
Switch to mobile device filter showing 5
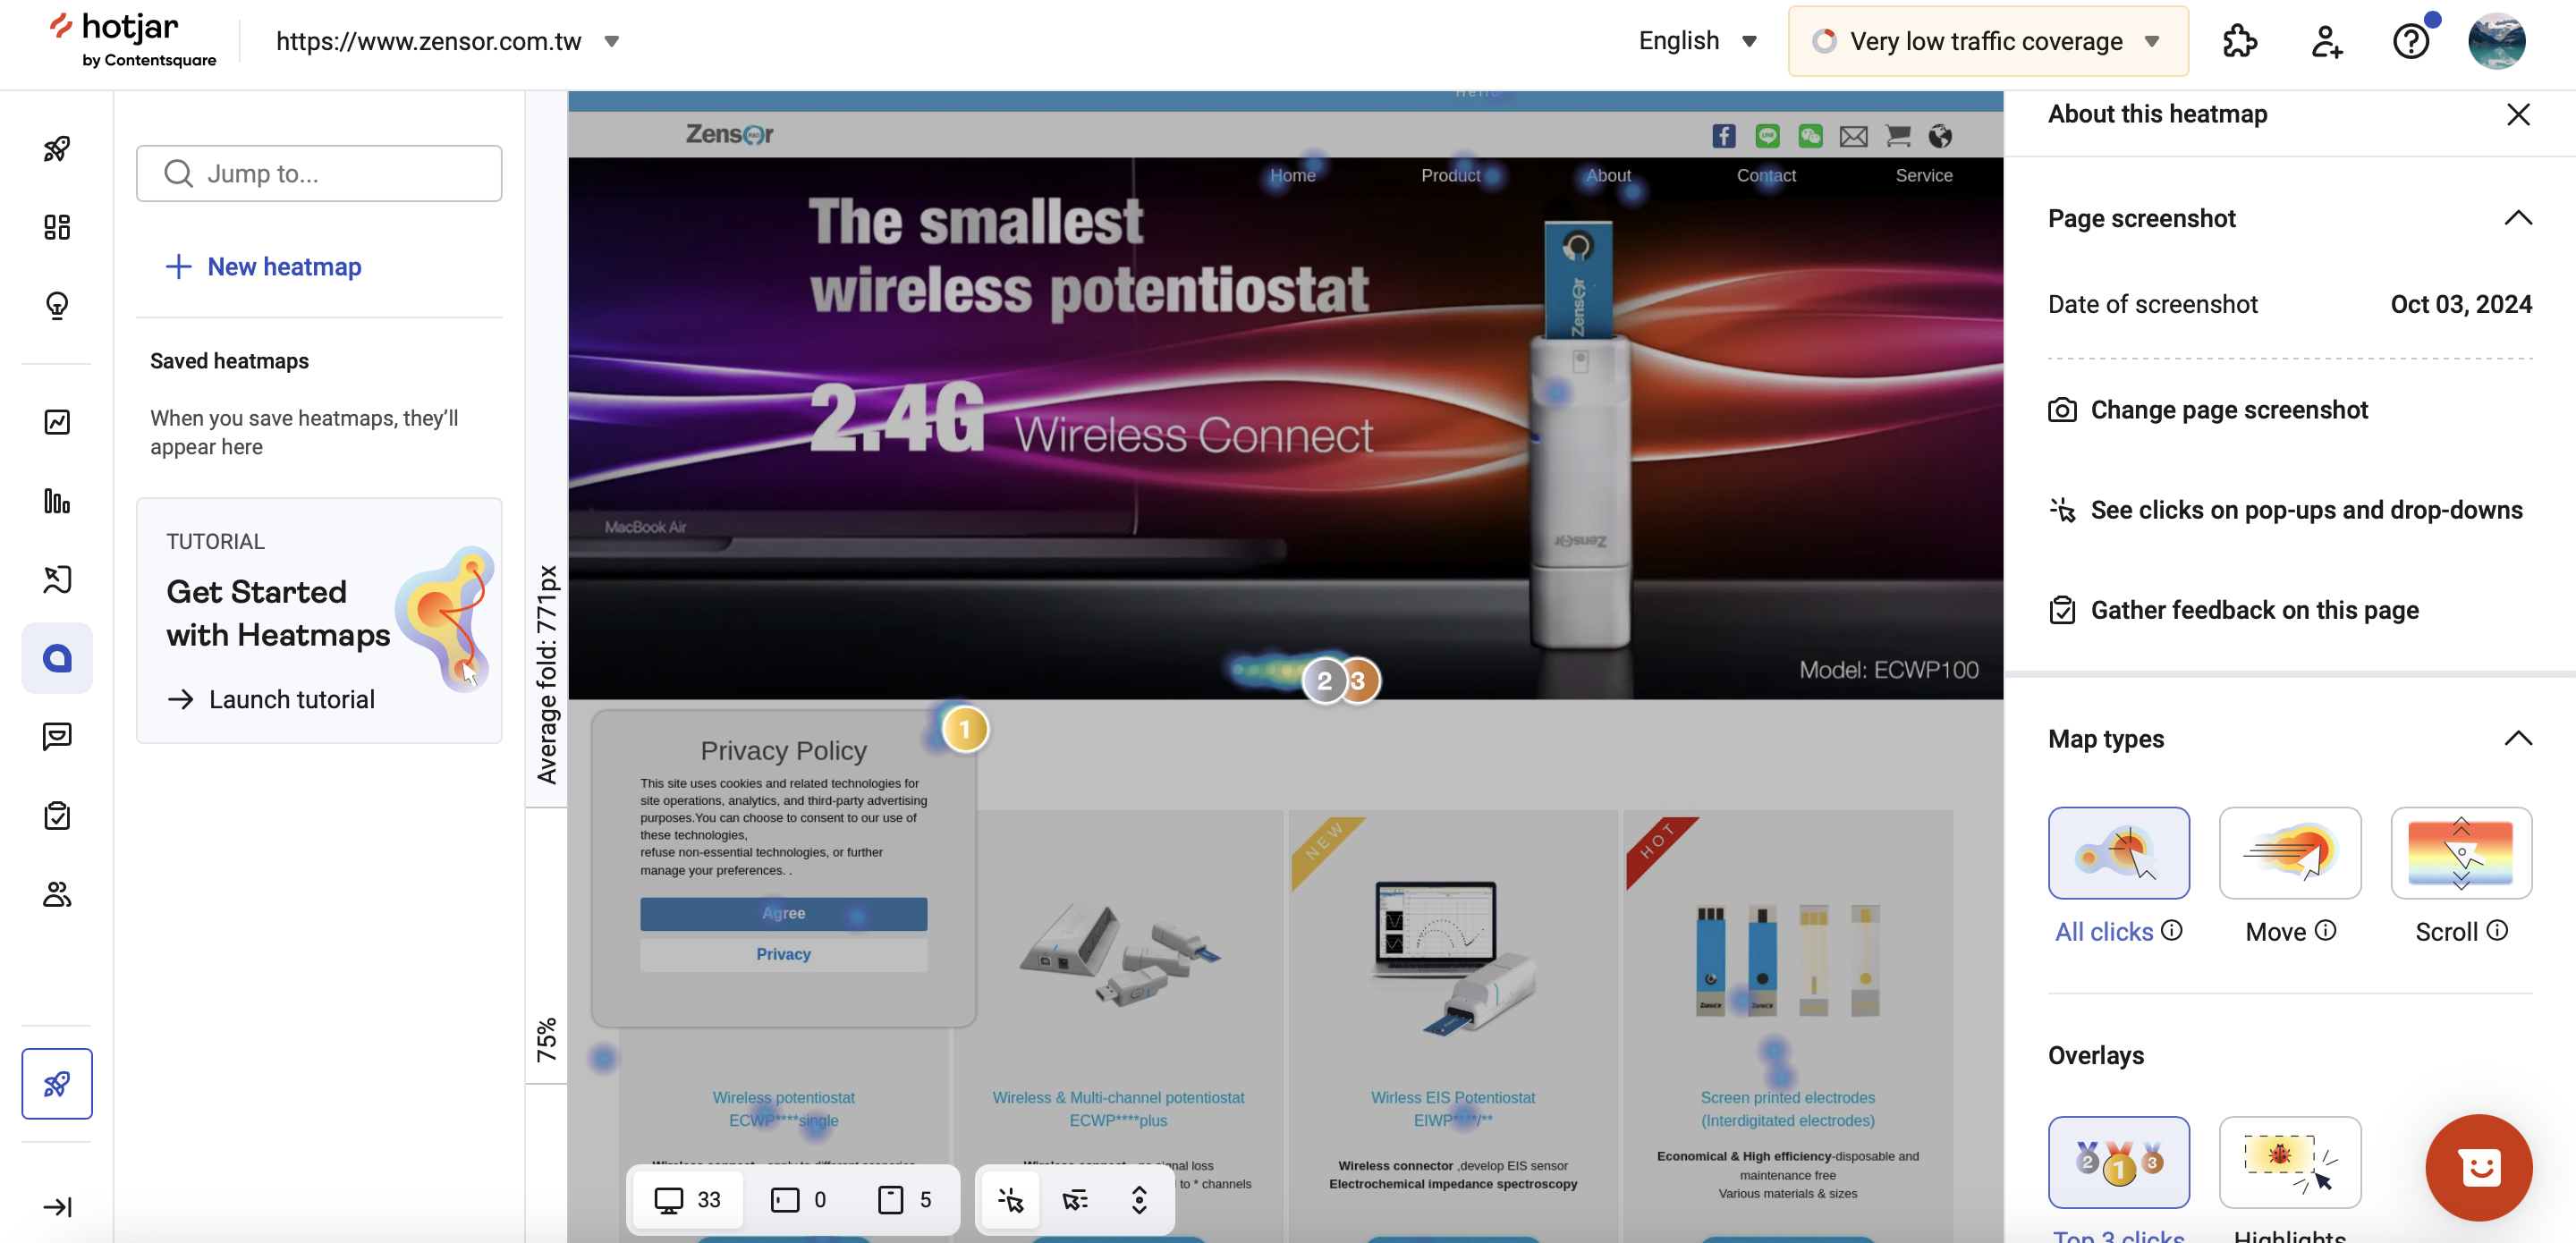pos(905,1199)
